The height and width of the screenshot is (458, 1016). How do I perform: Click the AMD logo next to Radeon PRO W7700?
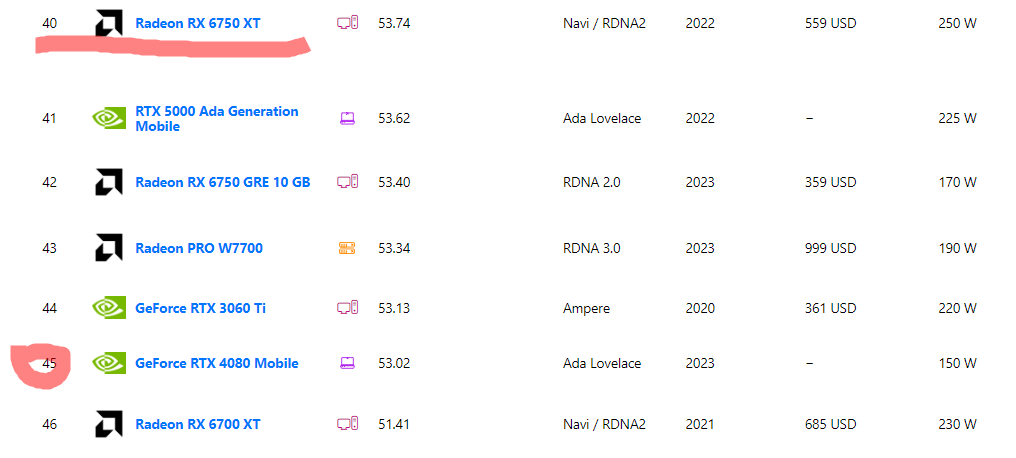tap(109, 248)
